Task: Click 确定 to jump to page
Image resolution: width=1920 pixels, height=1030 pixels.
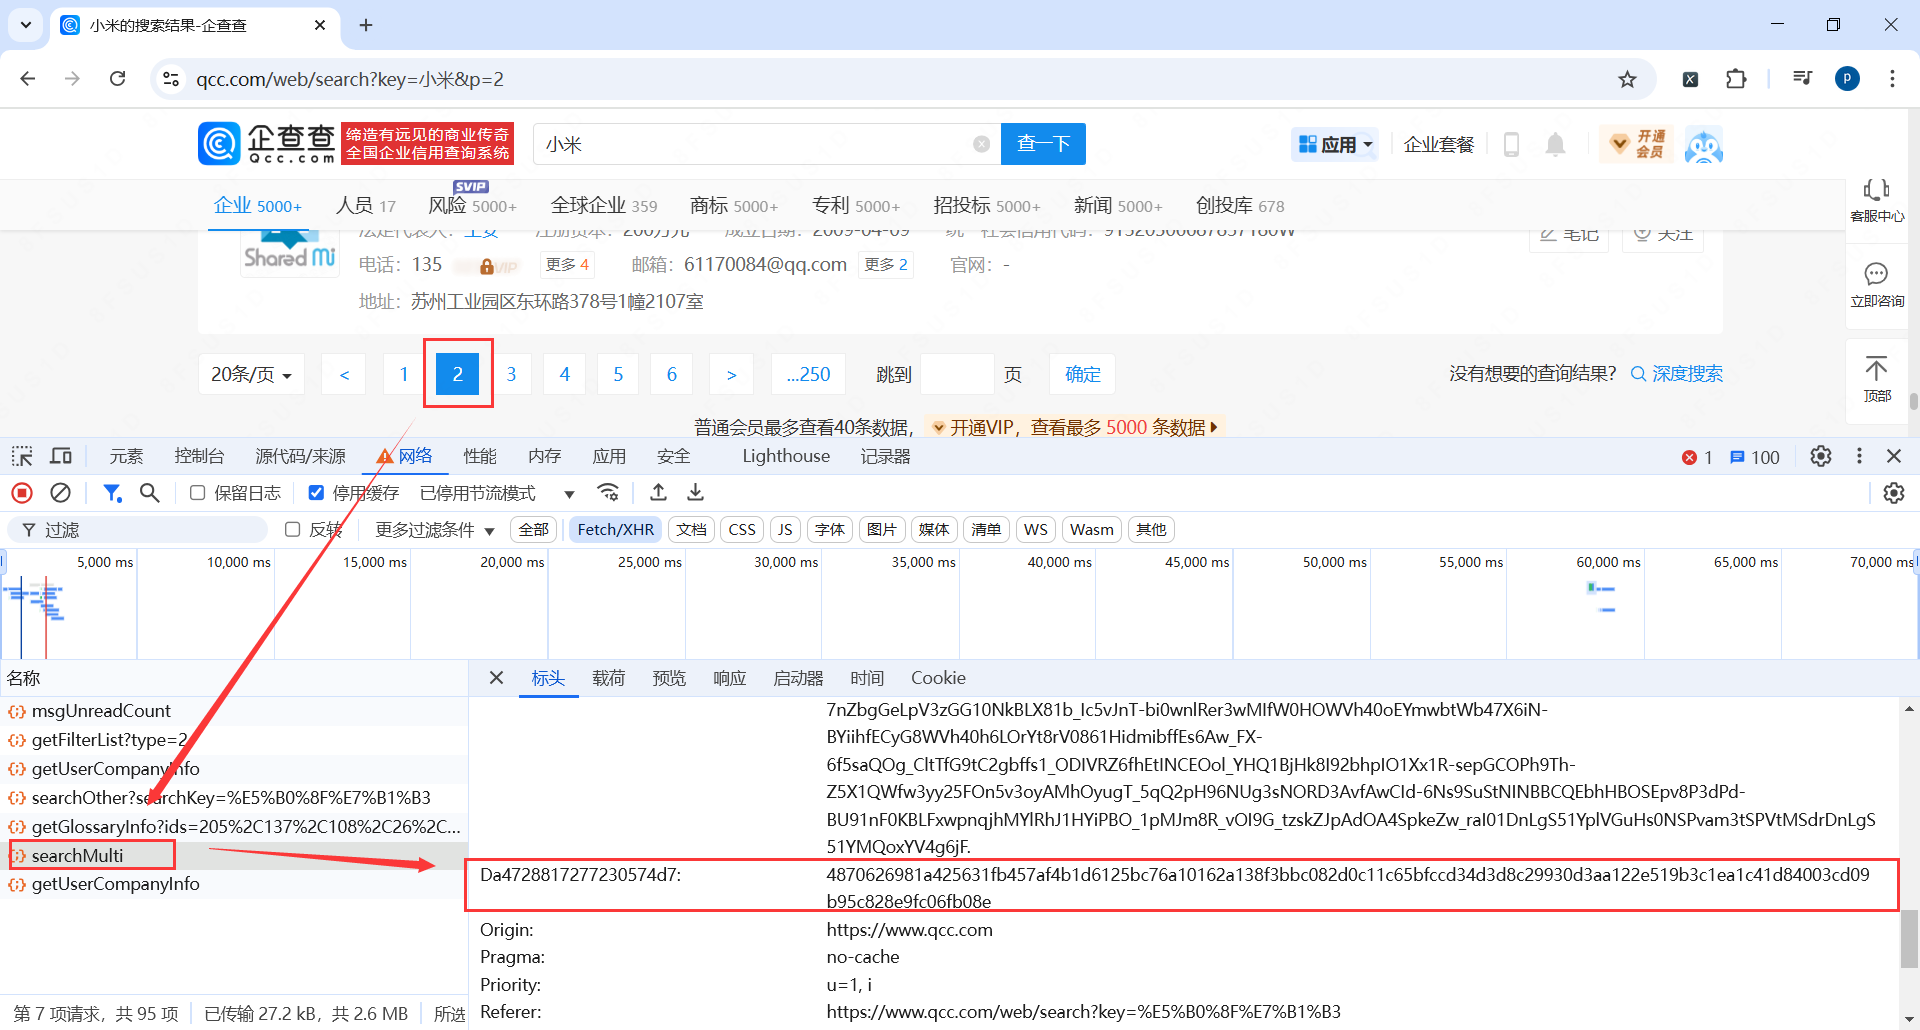Action: pyautogui.click(x=1082, y=374)
